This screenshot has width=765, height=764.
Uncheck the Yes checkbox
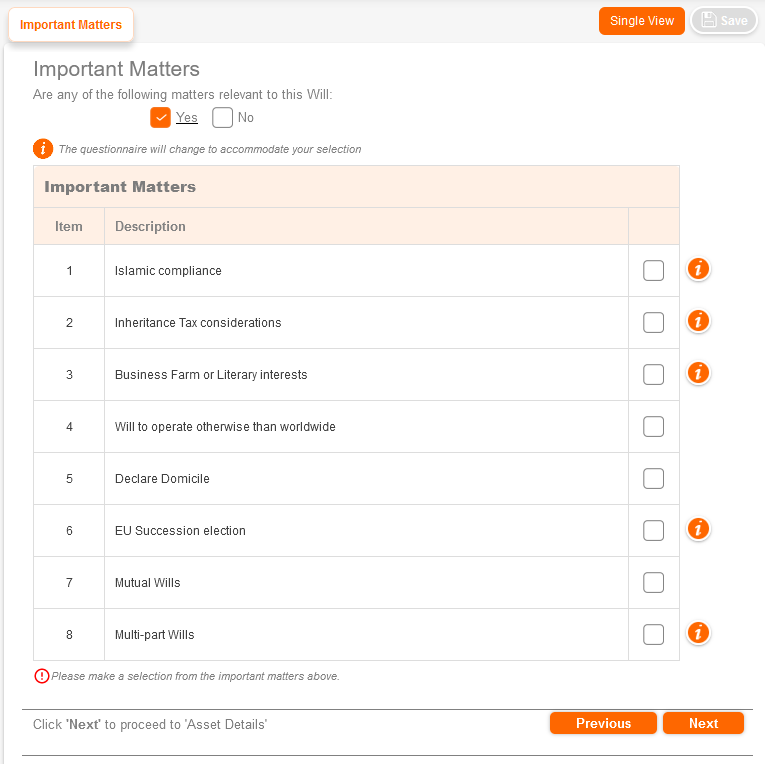pos(161,118)
